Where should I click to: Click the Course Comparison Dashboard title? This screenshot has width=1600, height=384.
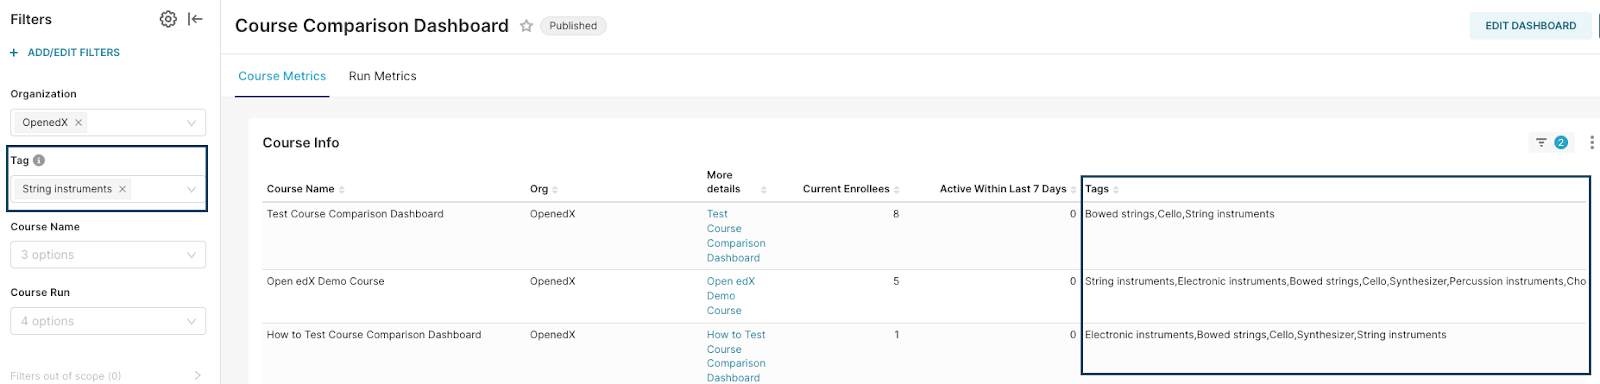[x=372, y=26]
